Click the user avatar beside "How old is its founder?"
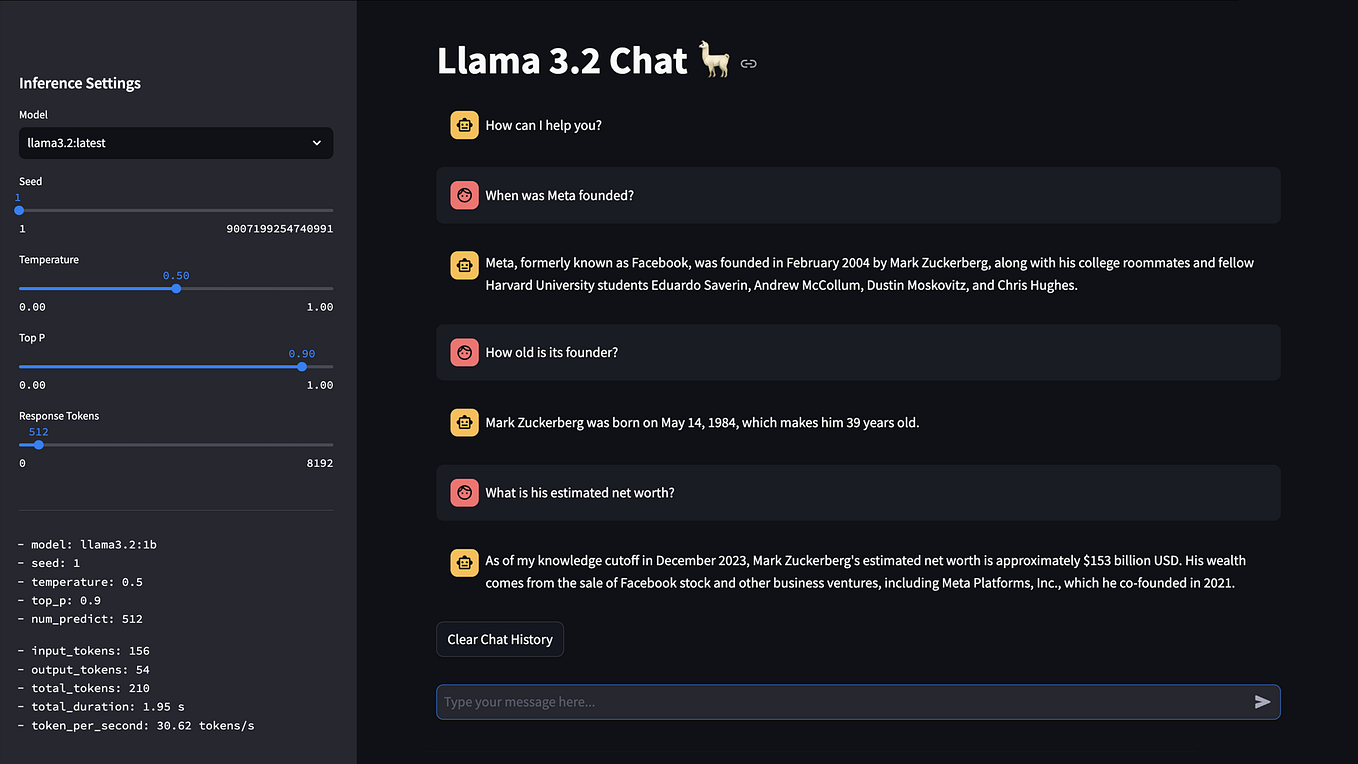Image resolution: width=1358 pixels, height=764 pixels. pyautogui.click(x=464, y=352)
